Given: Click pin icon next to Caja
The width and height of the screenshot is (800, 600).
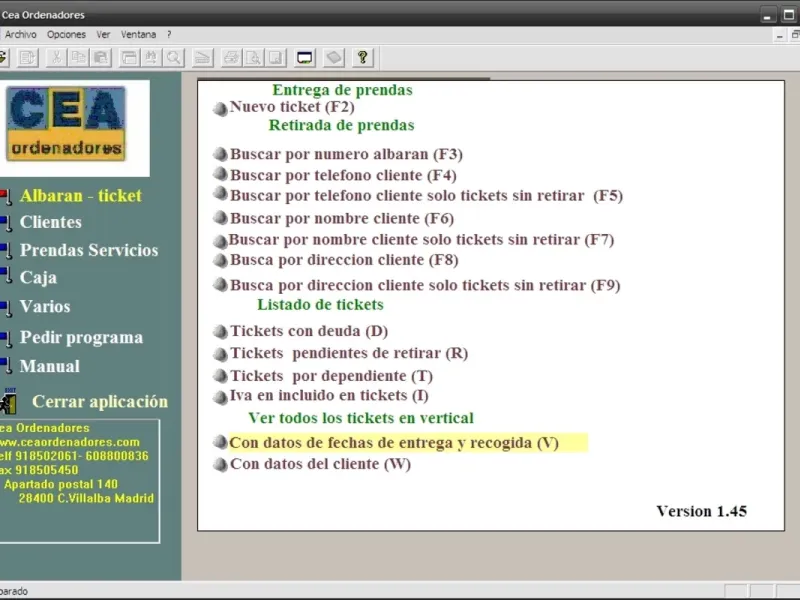Looking at the screenshot, I should coord(6,276).
